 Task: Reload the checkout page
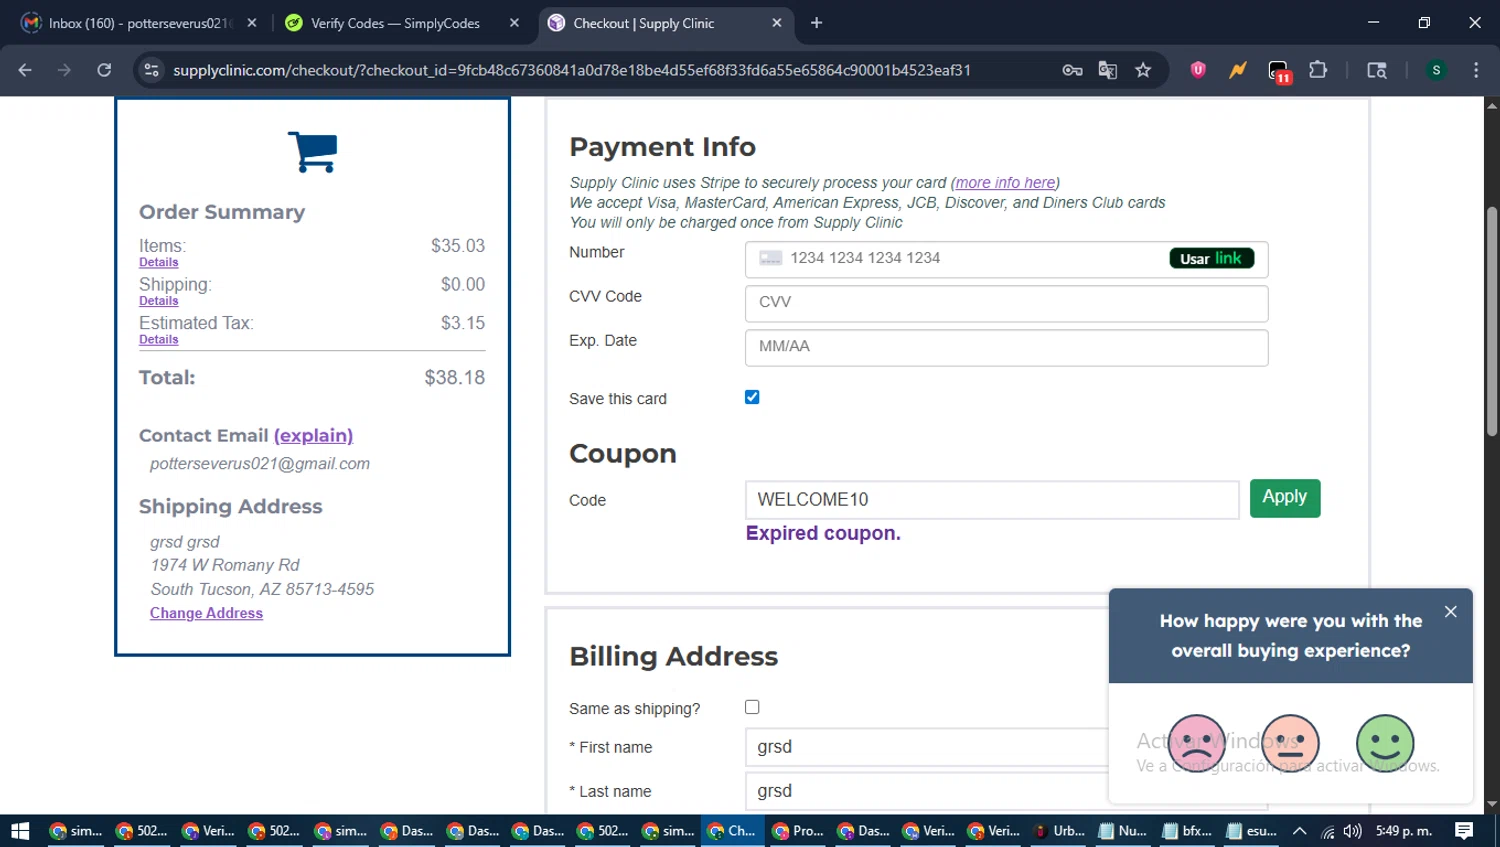pyautogui.click(x=104, y=70)
